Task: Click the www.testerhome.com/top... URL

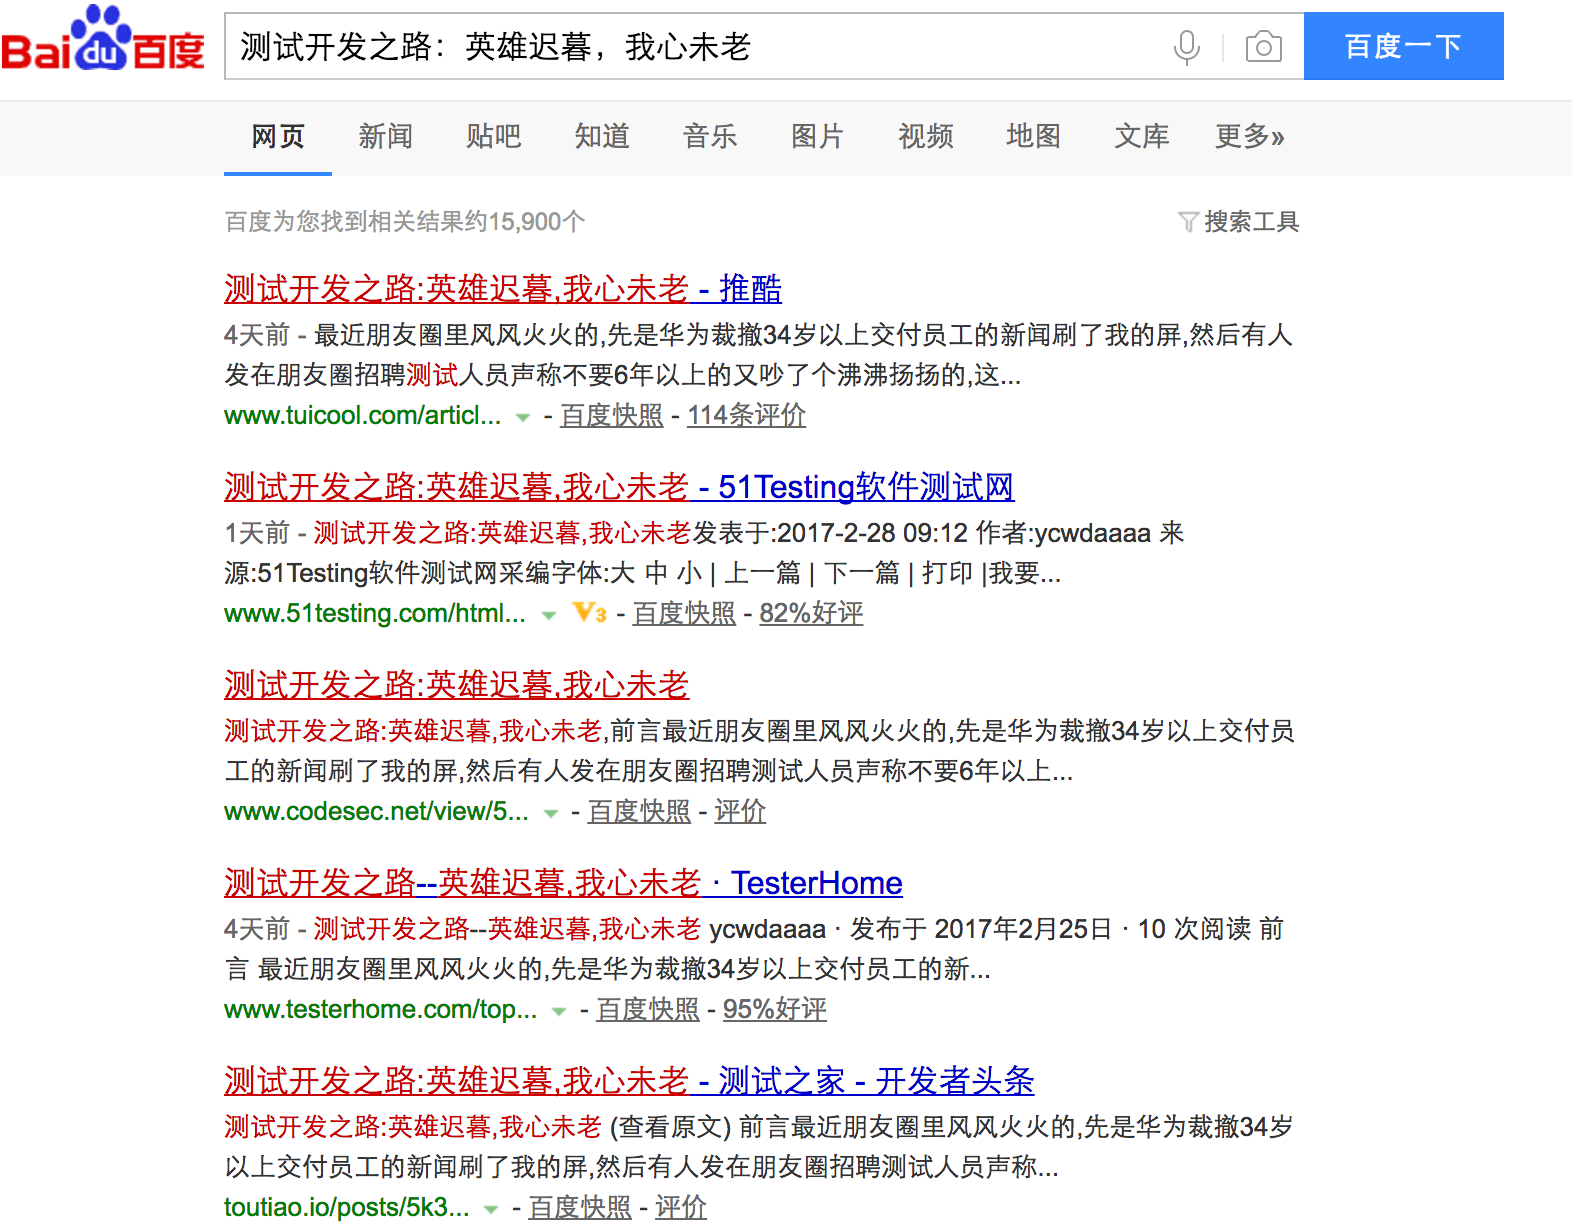Action: 380,1009
